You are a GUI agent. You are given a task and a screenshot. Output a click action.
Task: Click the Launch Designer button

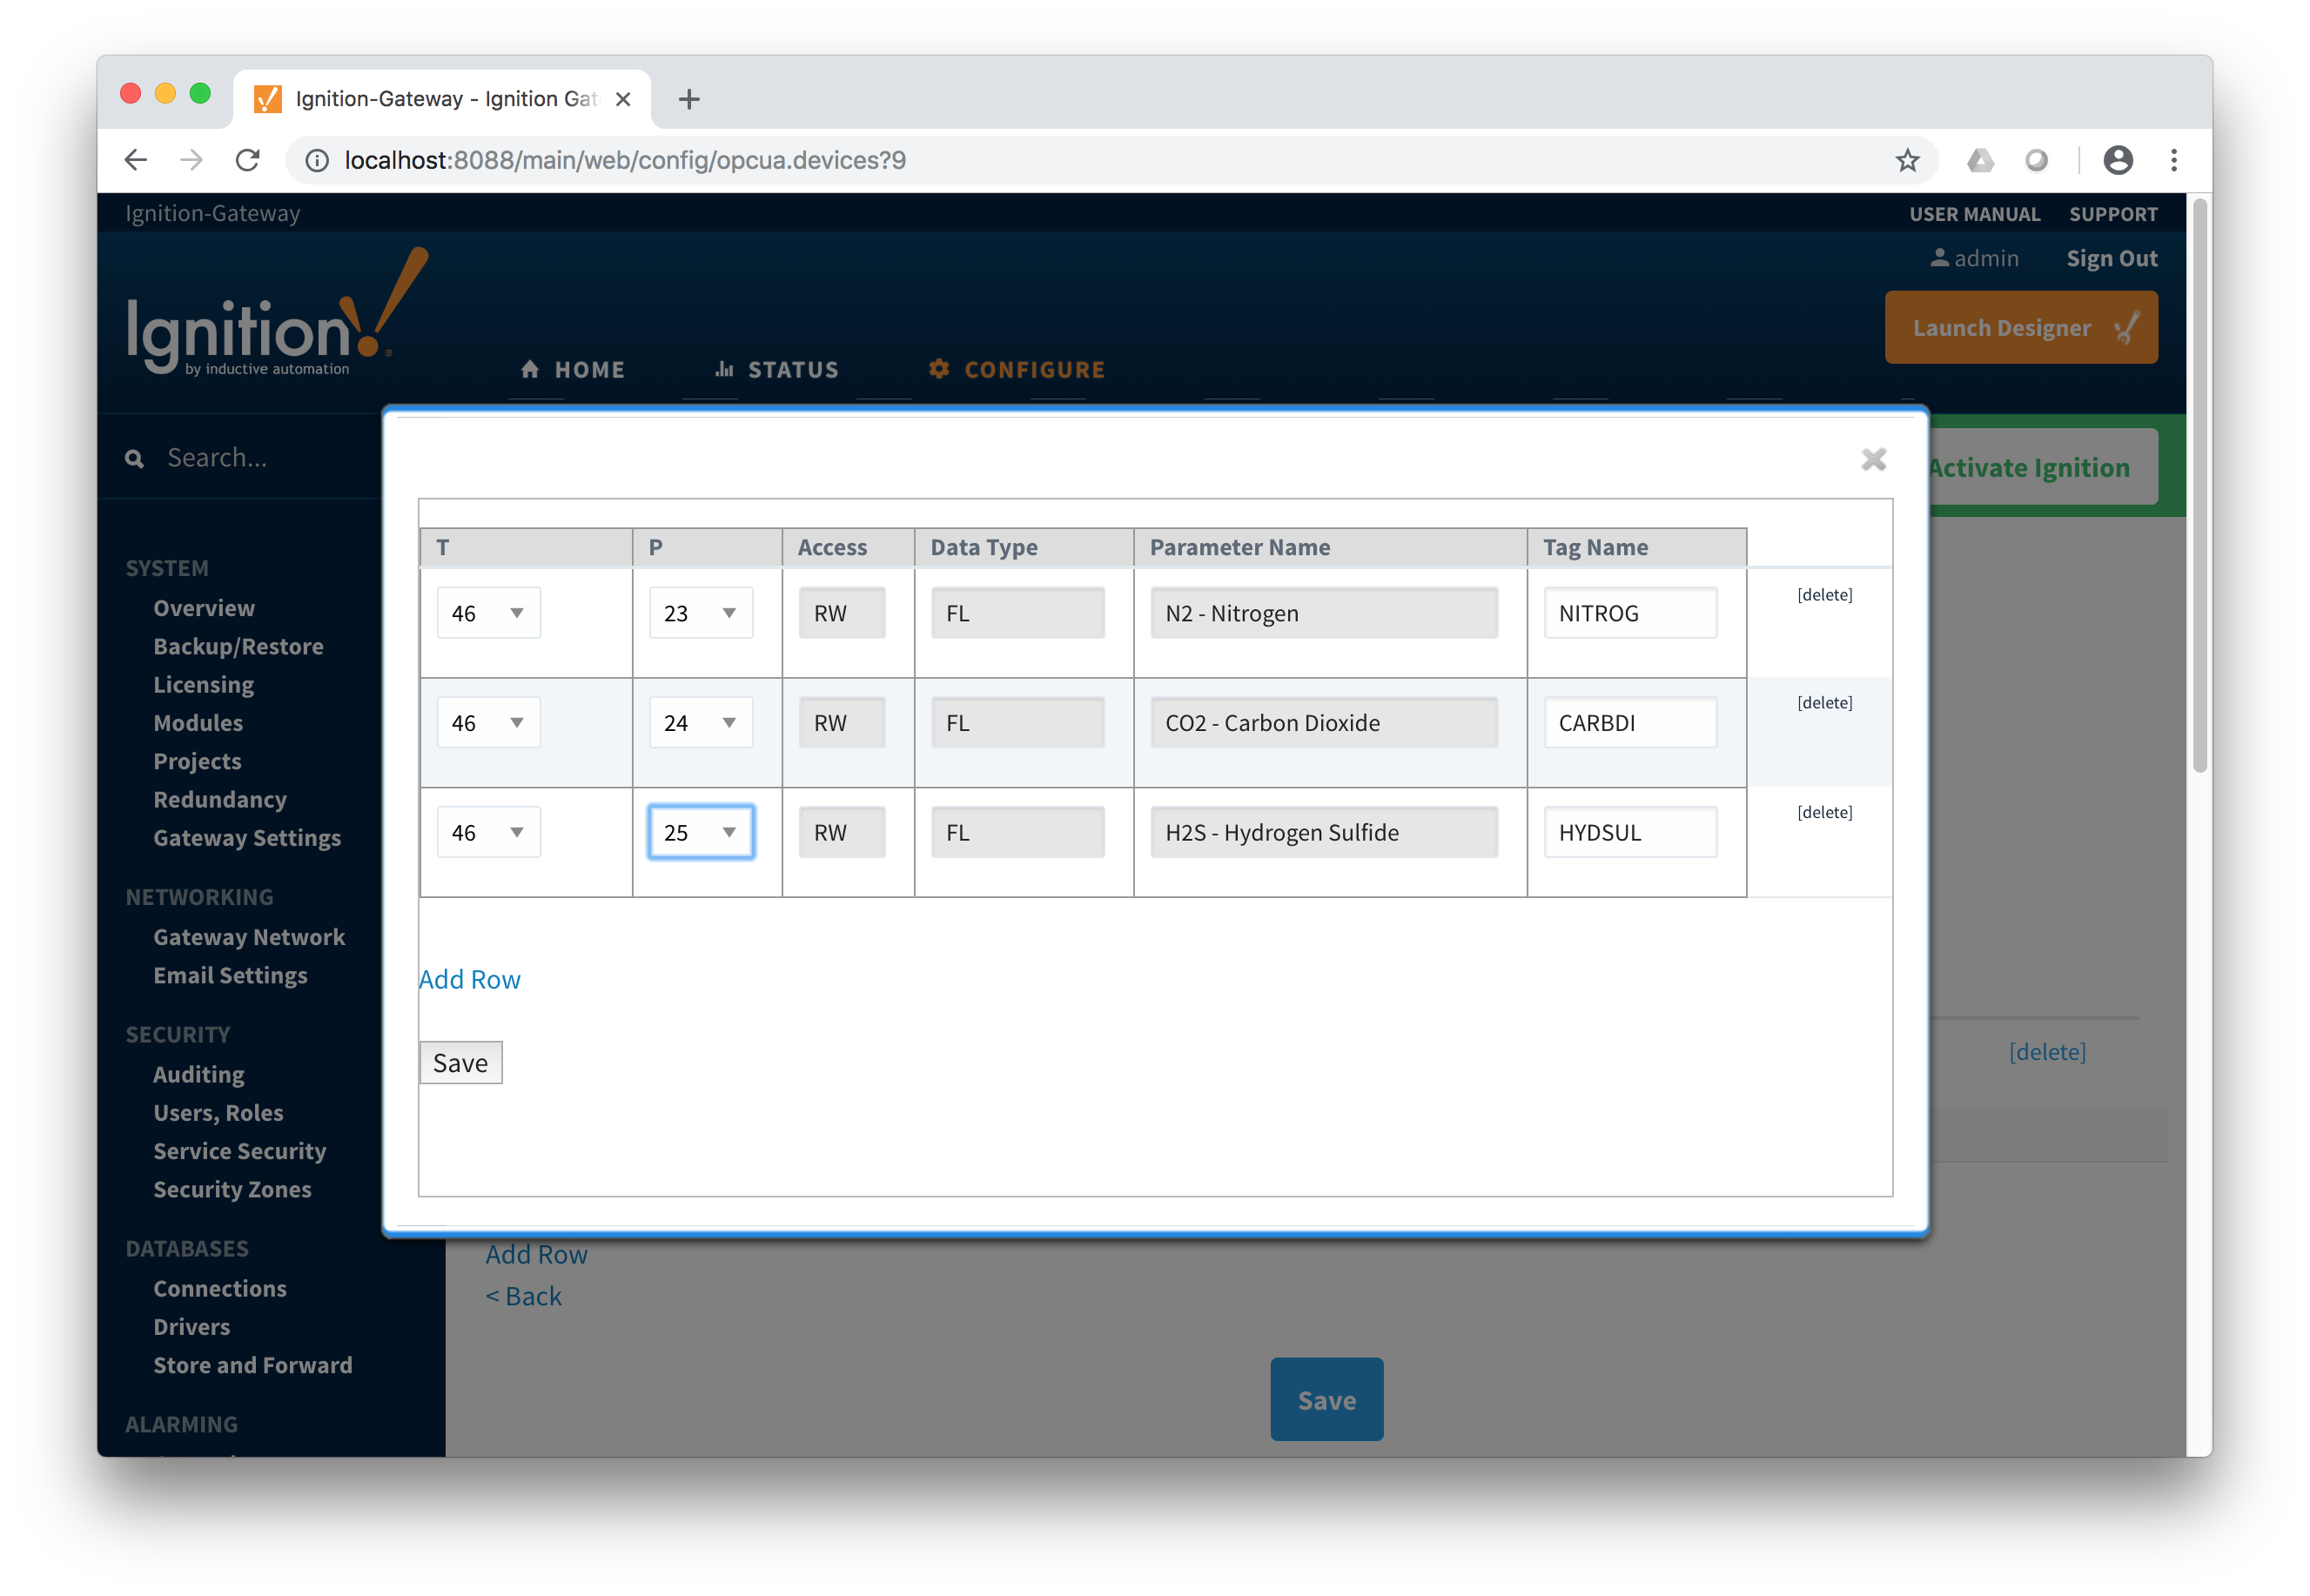tap(2020, 327)
